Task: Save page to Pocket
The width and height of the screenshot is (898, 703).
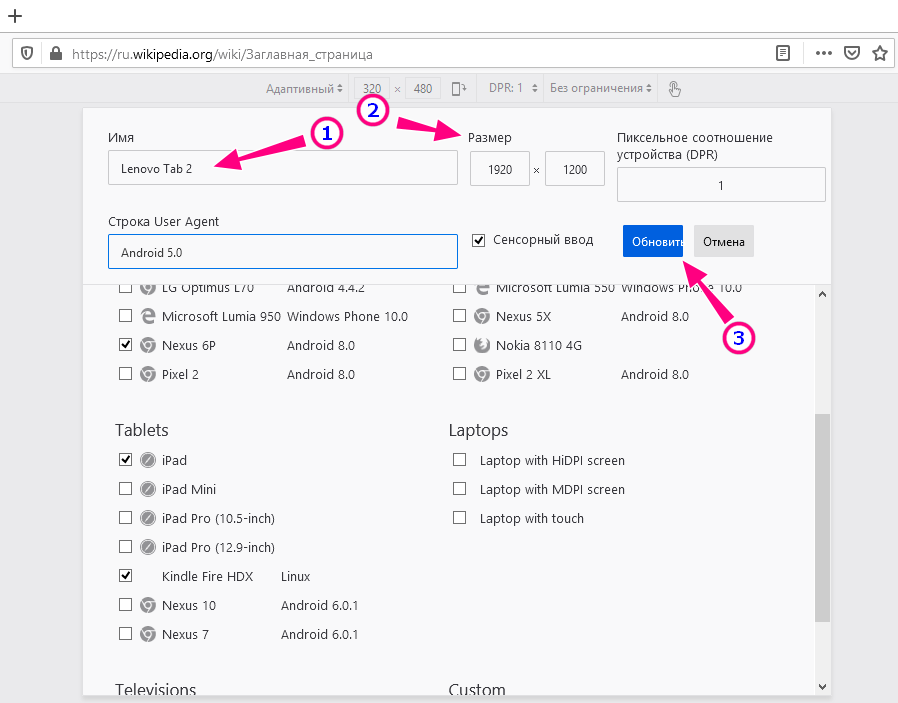Action: click(852, 54)
